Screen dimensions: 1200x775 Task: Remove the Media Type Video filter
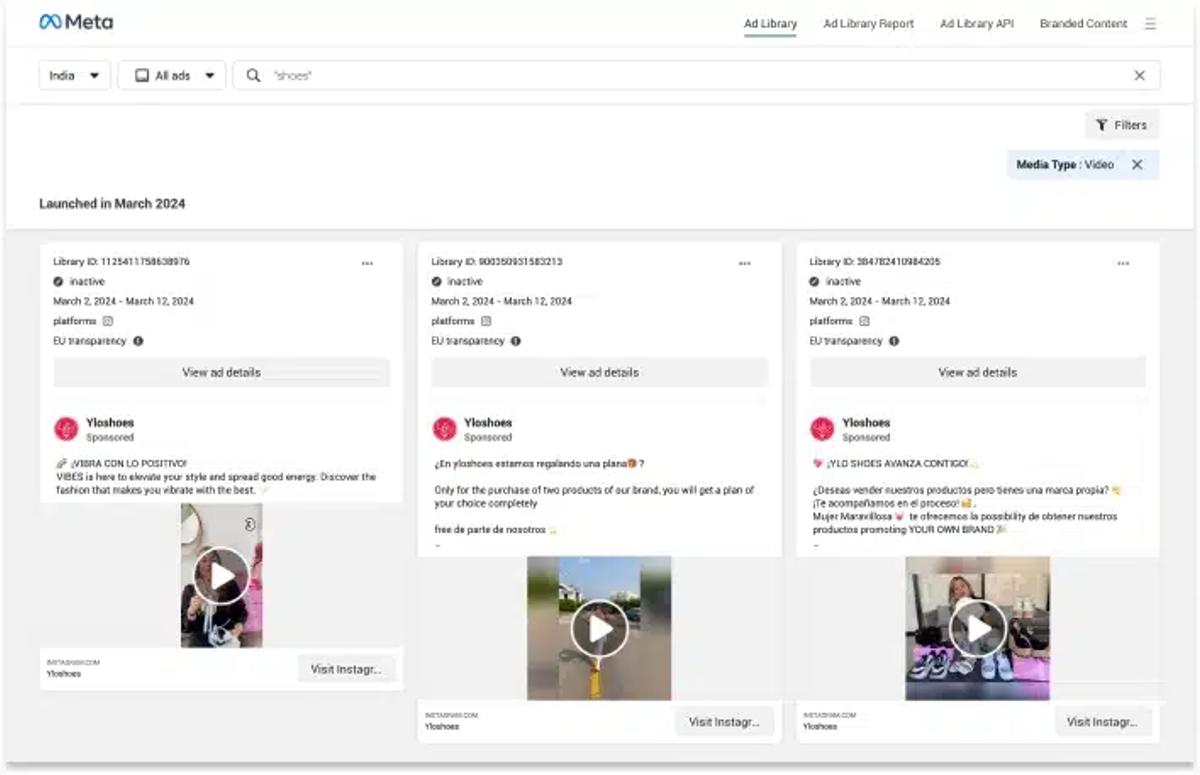tap(1137, 163)
